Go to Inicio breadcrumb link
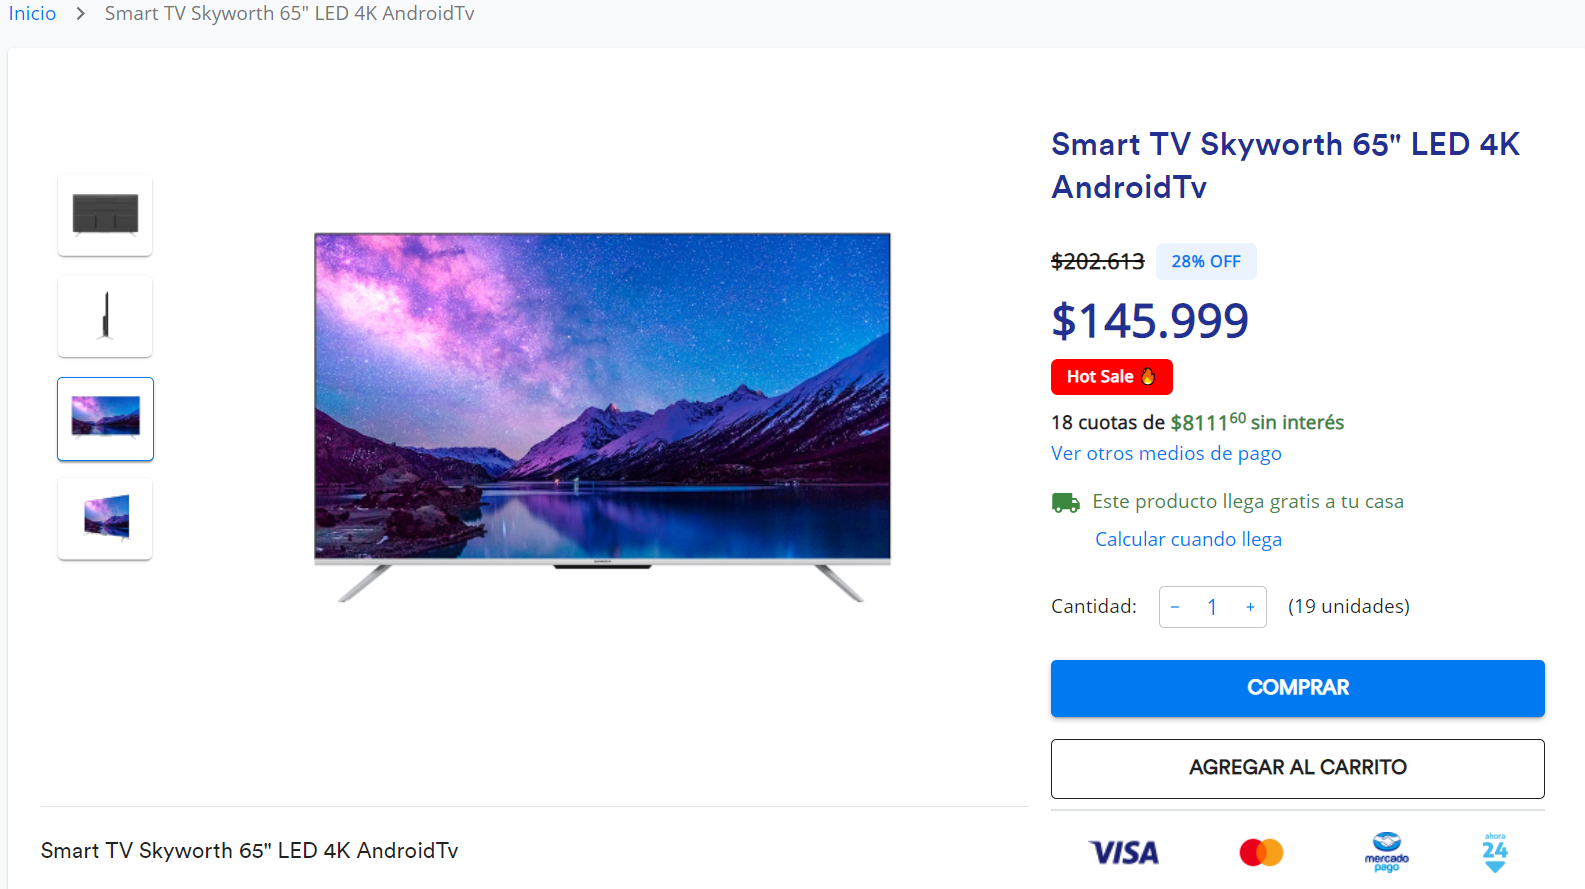The image size is (1585, 889). (x=32, y=14)
